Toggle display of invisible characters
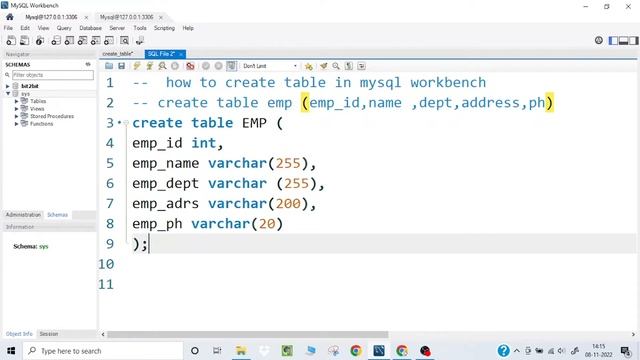Screen dimensions: 640x360 349,66
